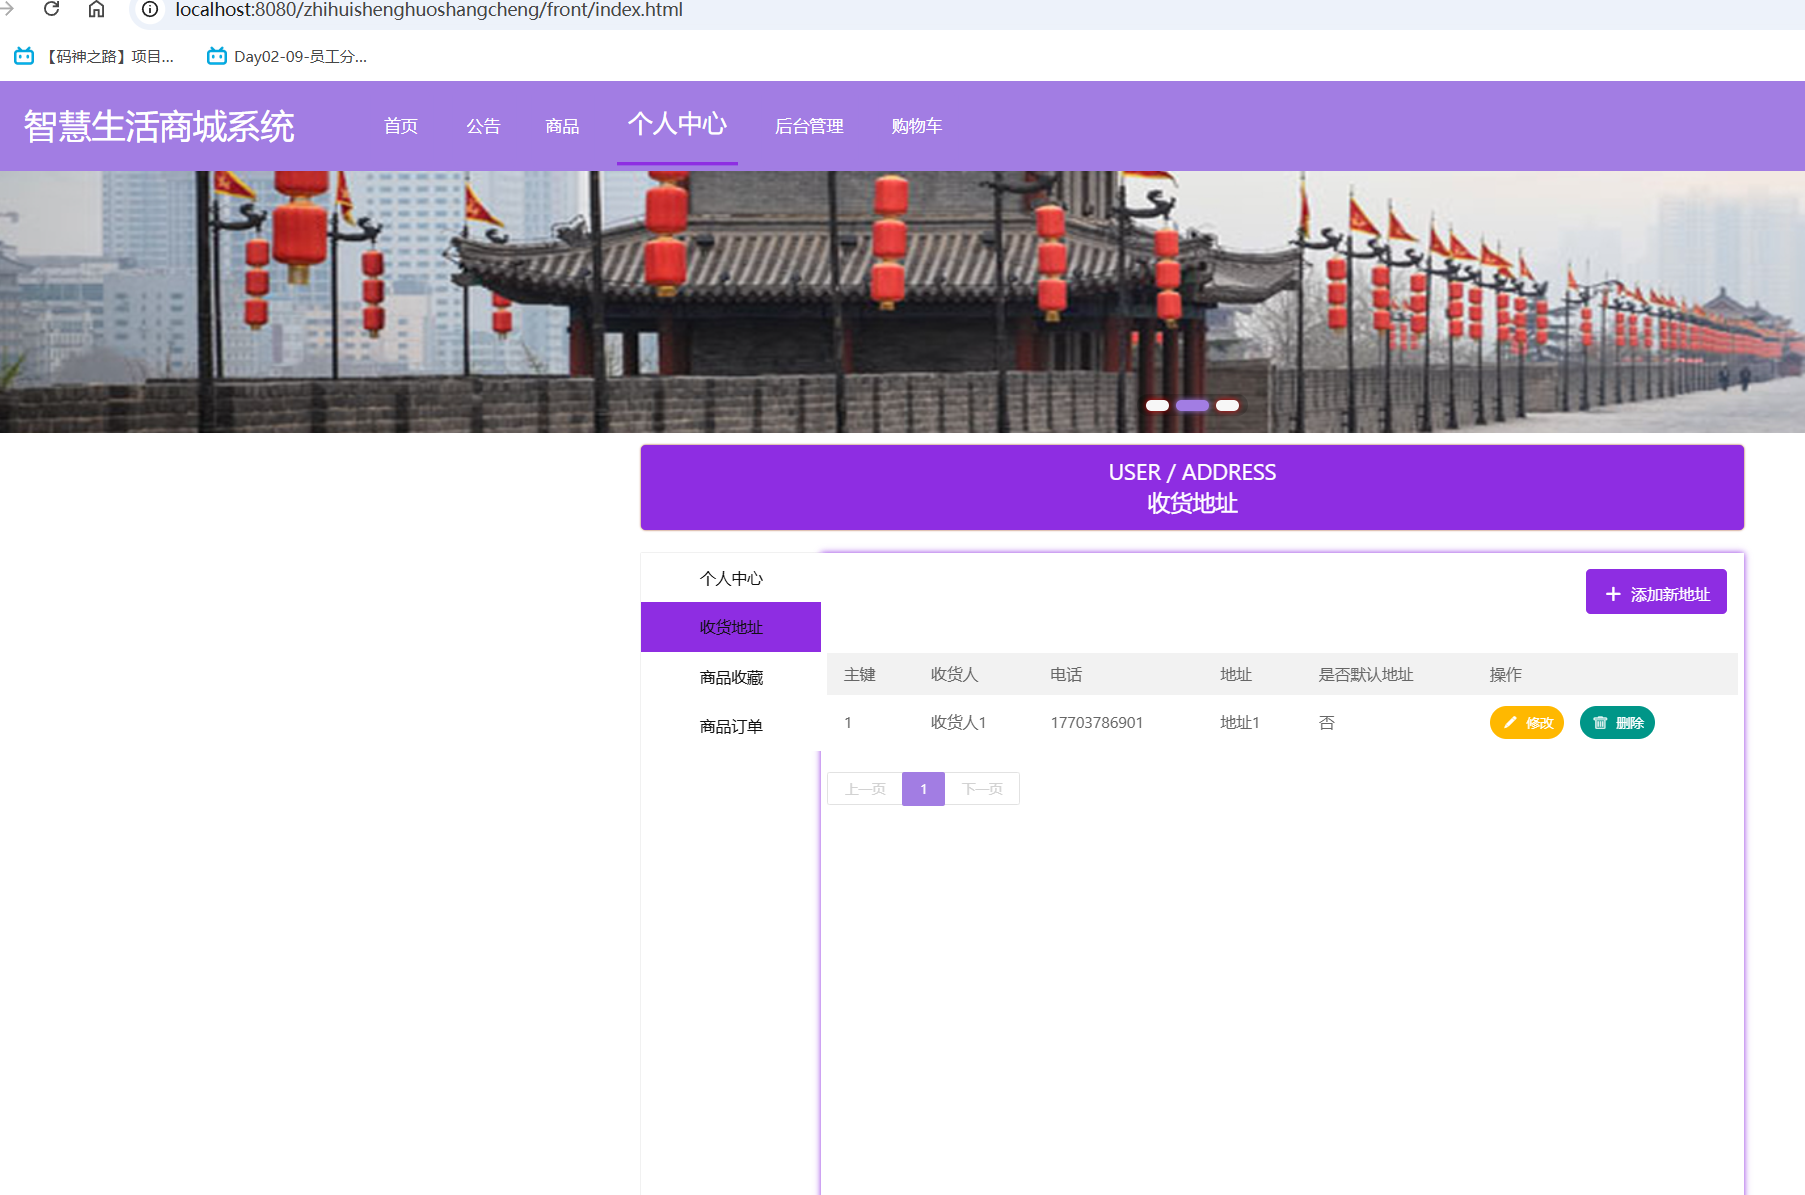Reload the page with the browser refresh icon
This screenshot has height=1195, width=1805.
point(52,9)
